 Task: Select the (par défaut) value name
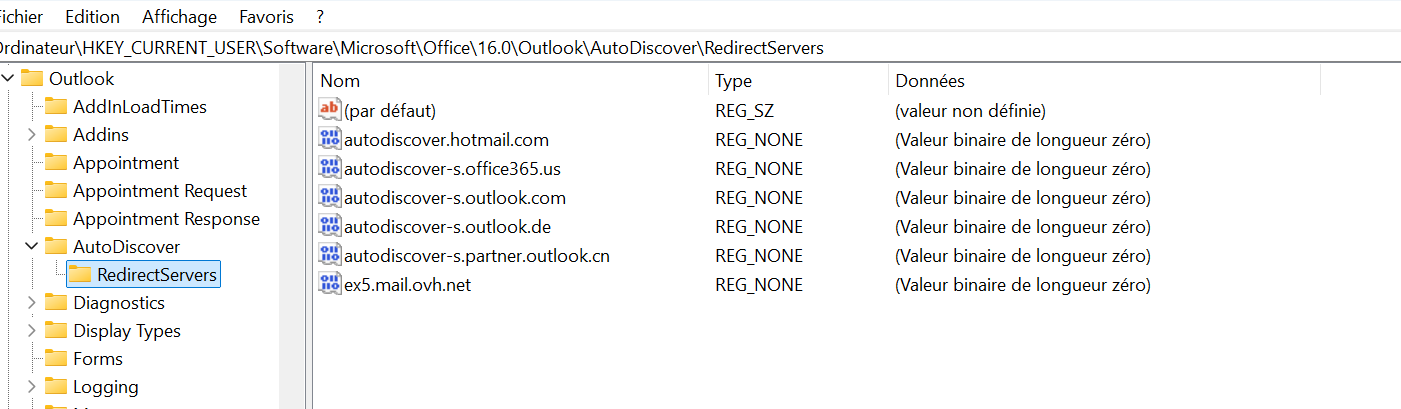click(390, 110)
